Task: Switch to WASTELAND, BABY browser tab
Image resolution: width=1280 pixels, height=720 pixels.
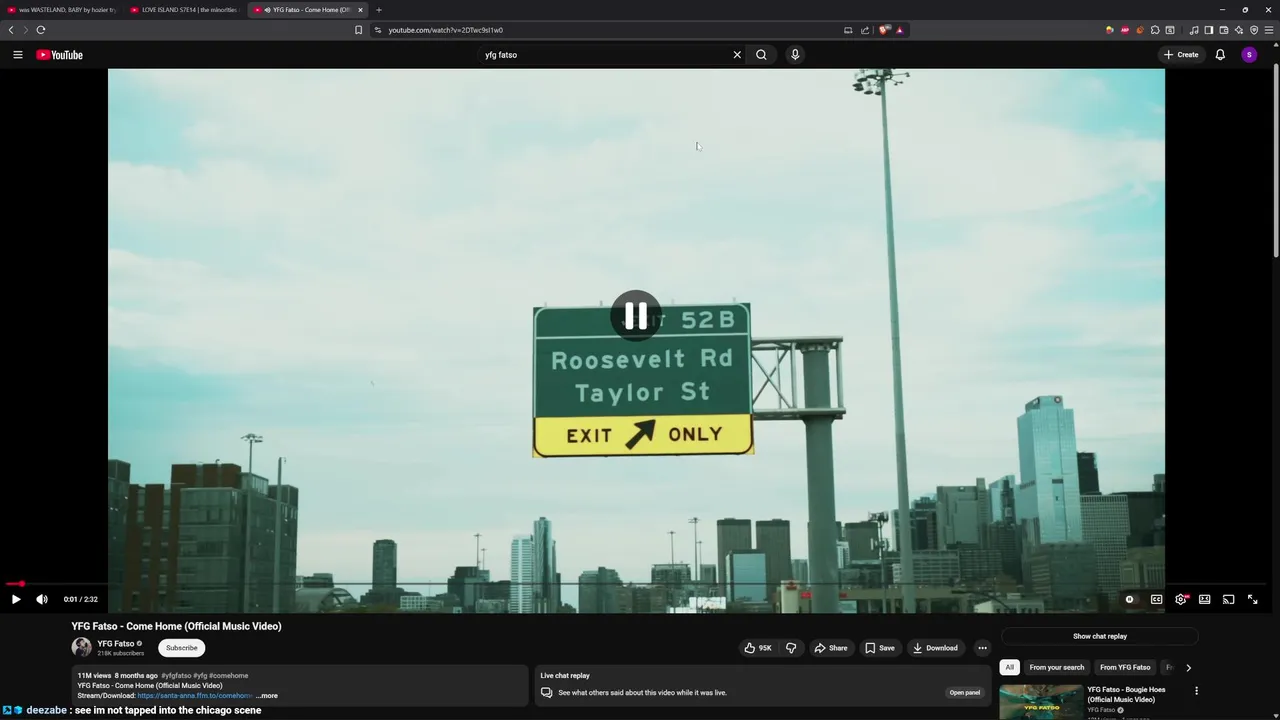Action: click(x=62, y=10)
